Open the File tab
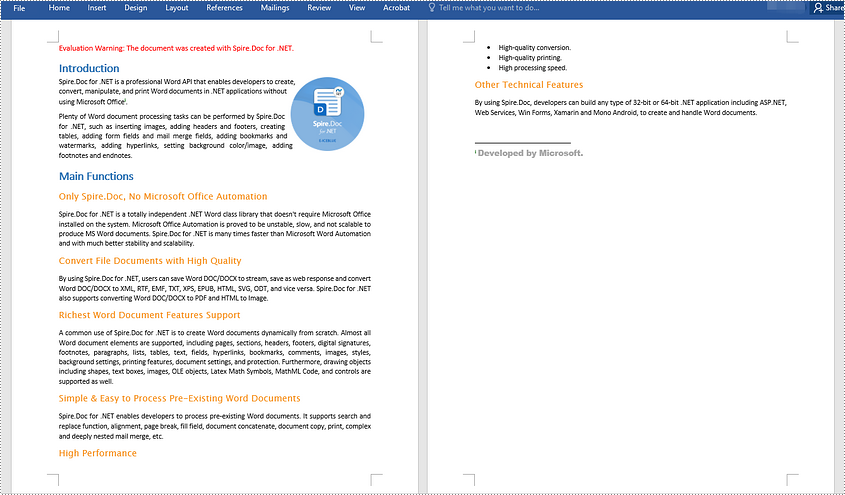 [x=19, y=8]
